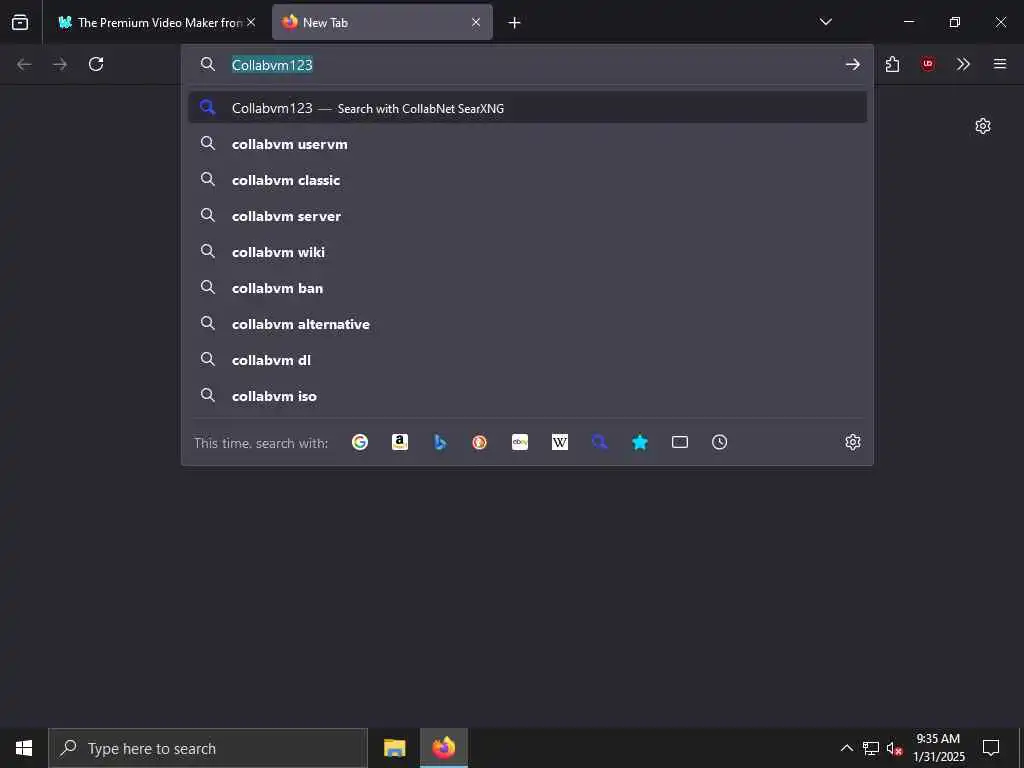Search this time with DuckDuckGo

point(480,442)
